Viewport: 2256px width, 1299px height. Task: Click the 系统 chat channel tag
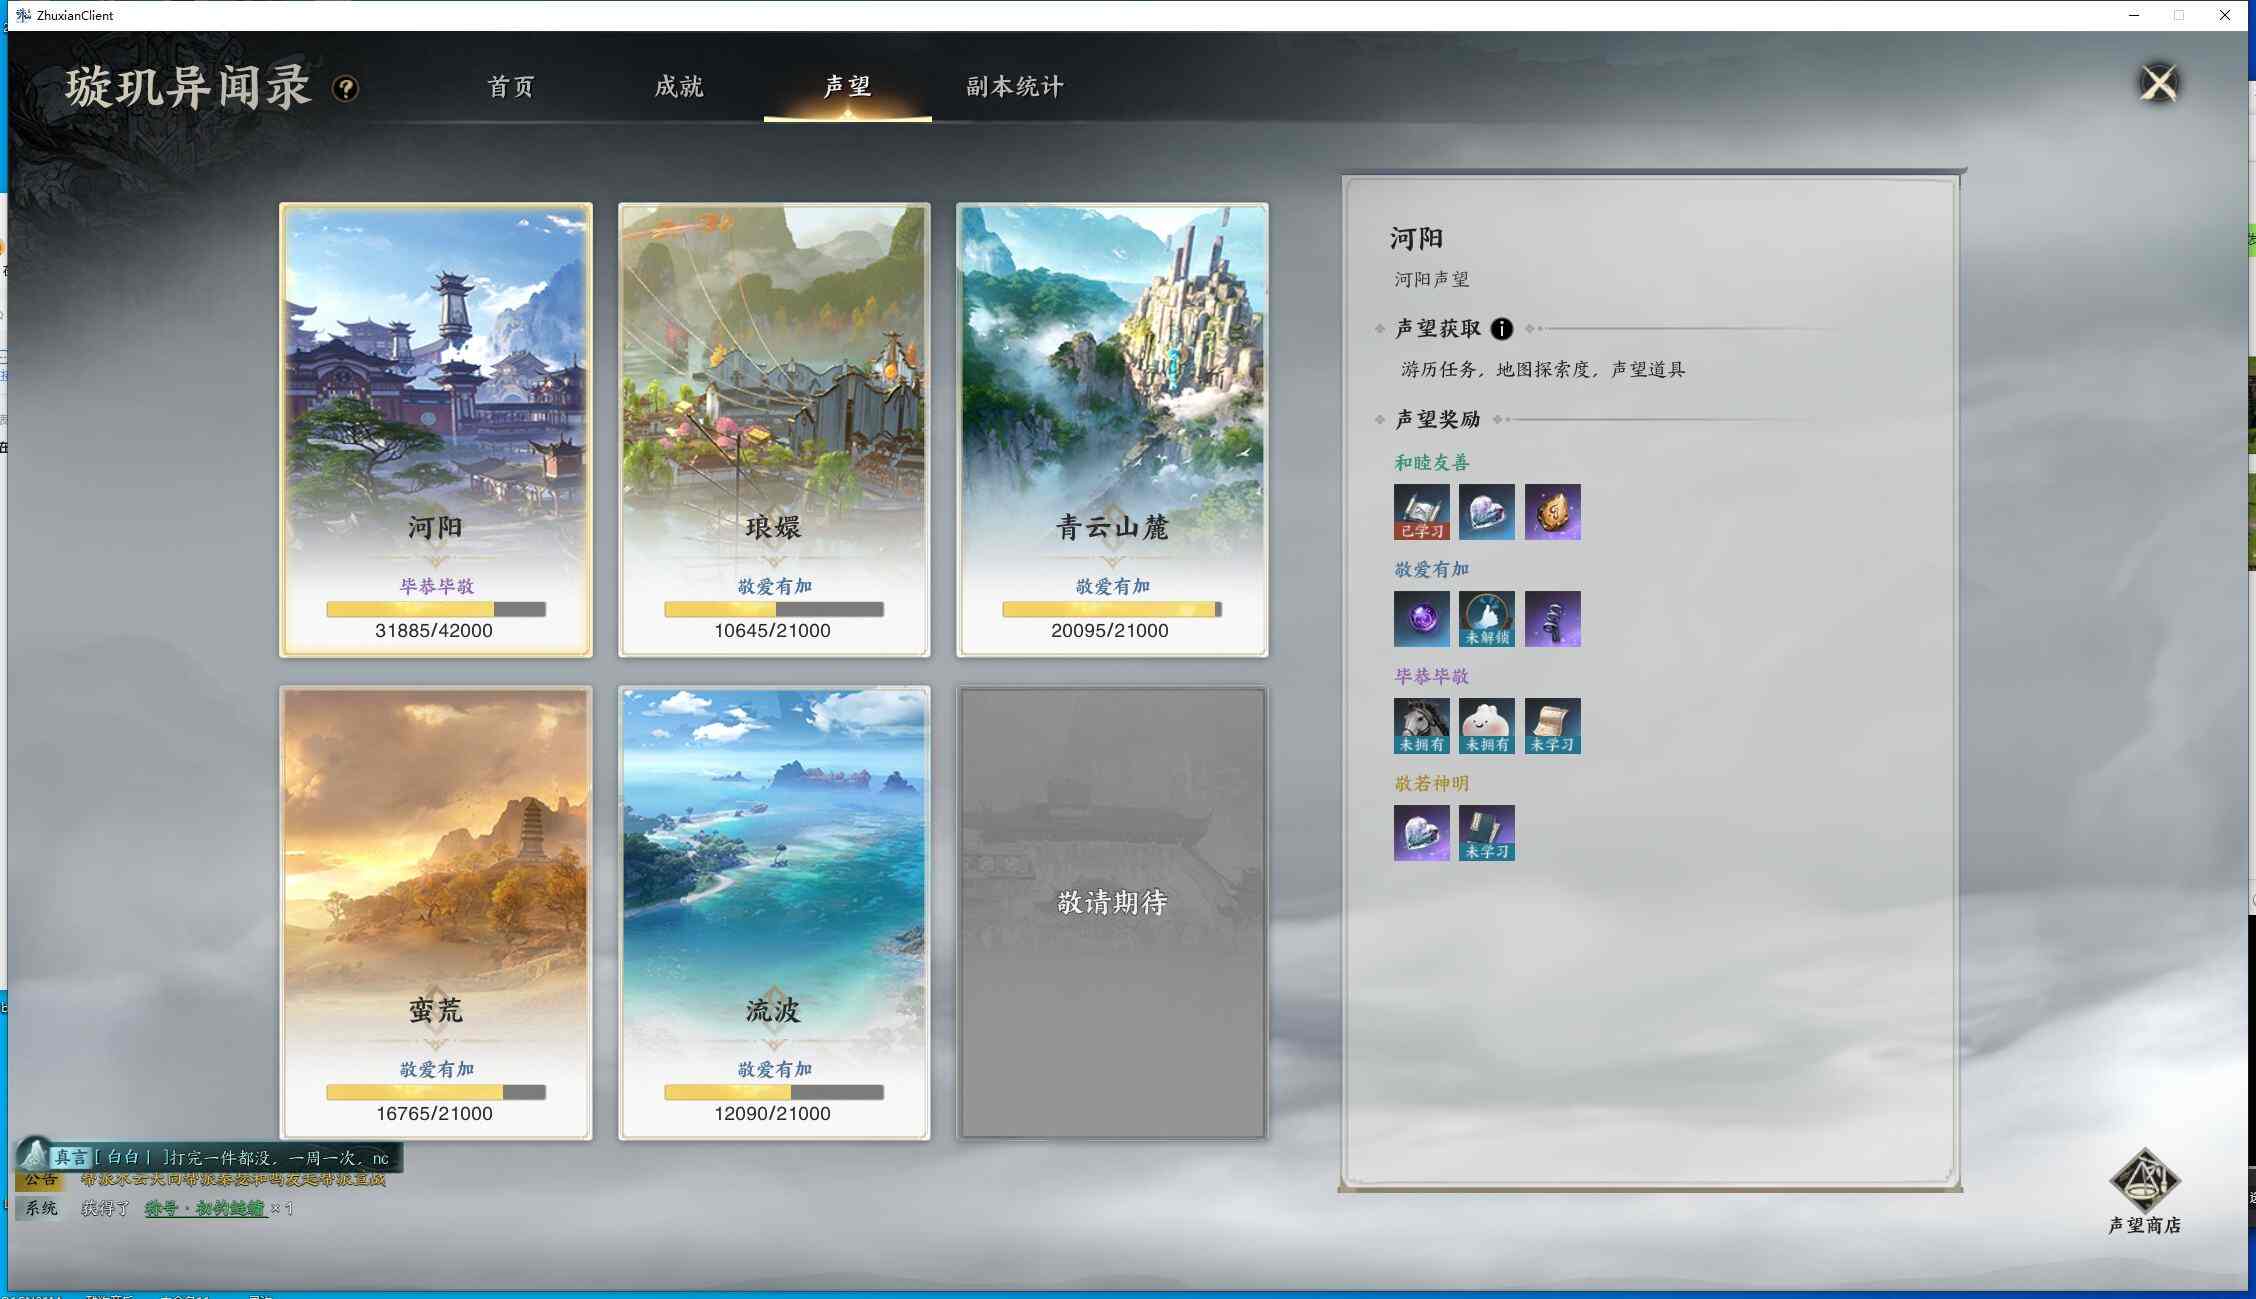tap(41, 1208)
